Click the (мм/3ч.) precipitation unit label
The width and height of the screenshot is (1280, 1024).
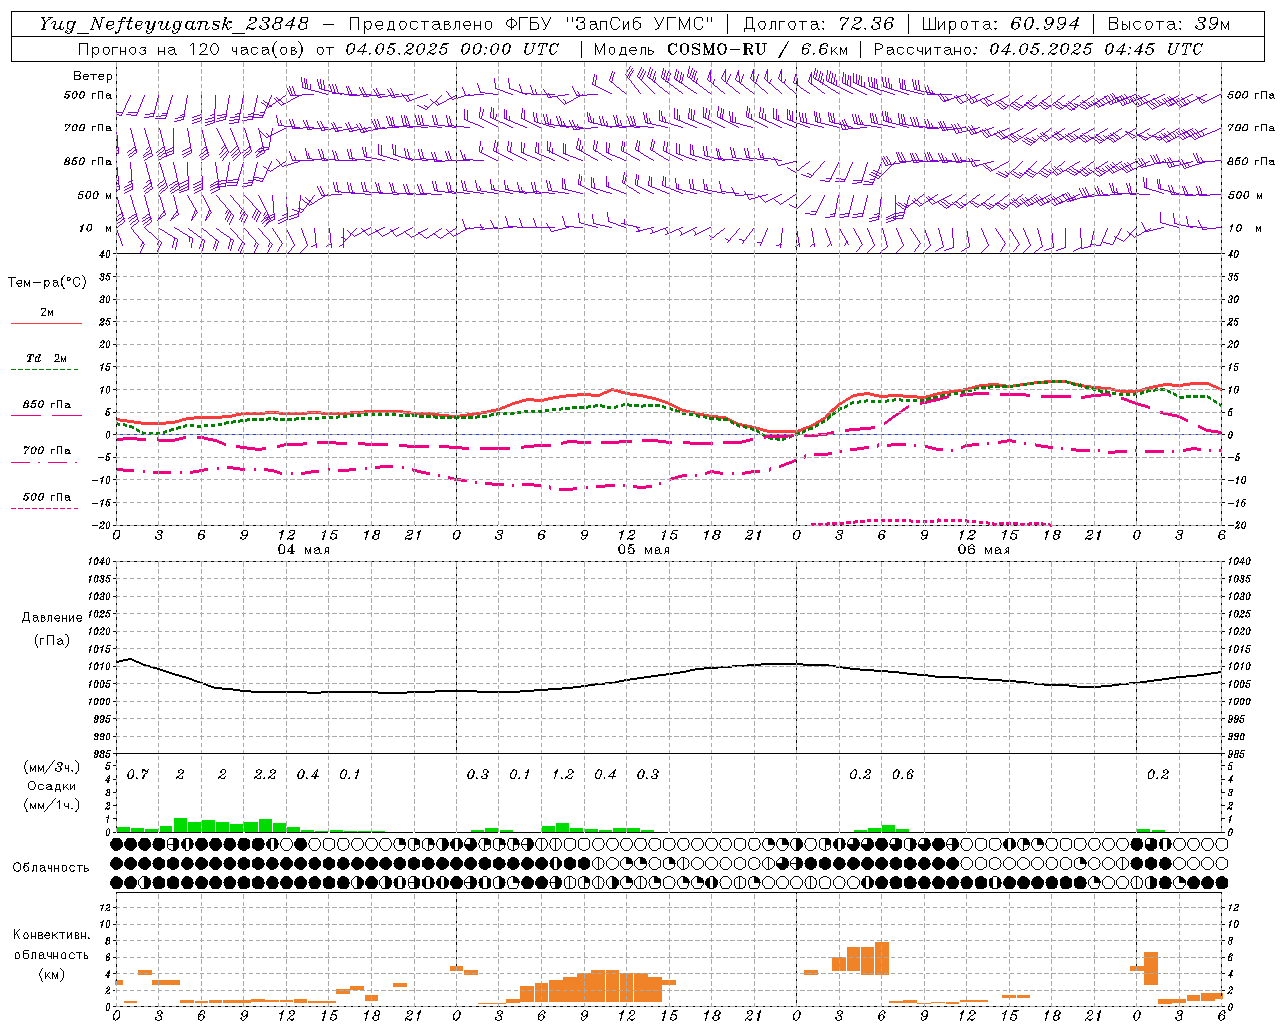50,768
